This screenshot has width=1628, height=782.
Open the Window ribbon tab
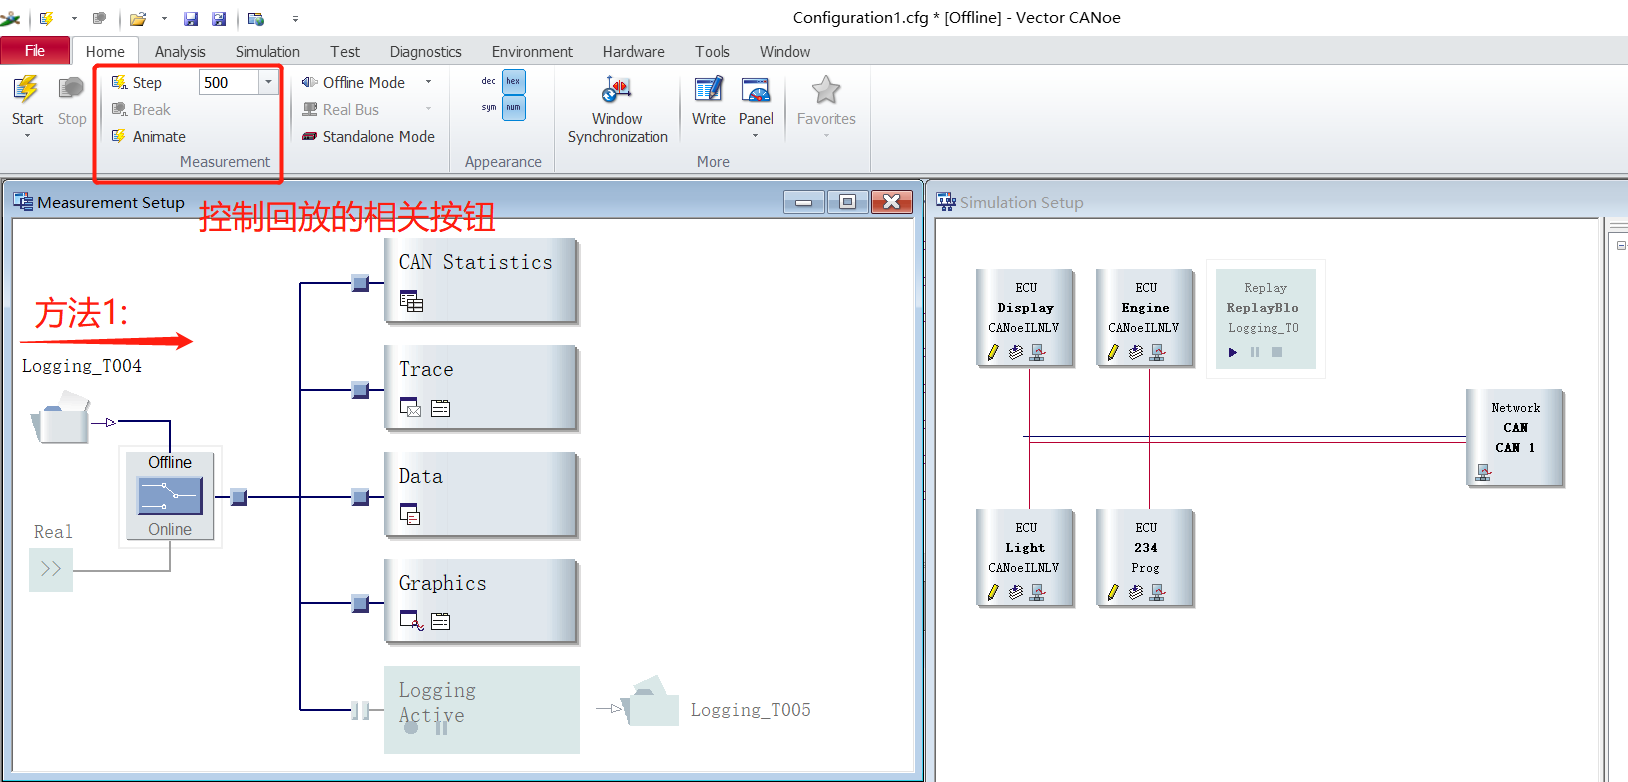[785, 51]
